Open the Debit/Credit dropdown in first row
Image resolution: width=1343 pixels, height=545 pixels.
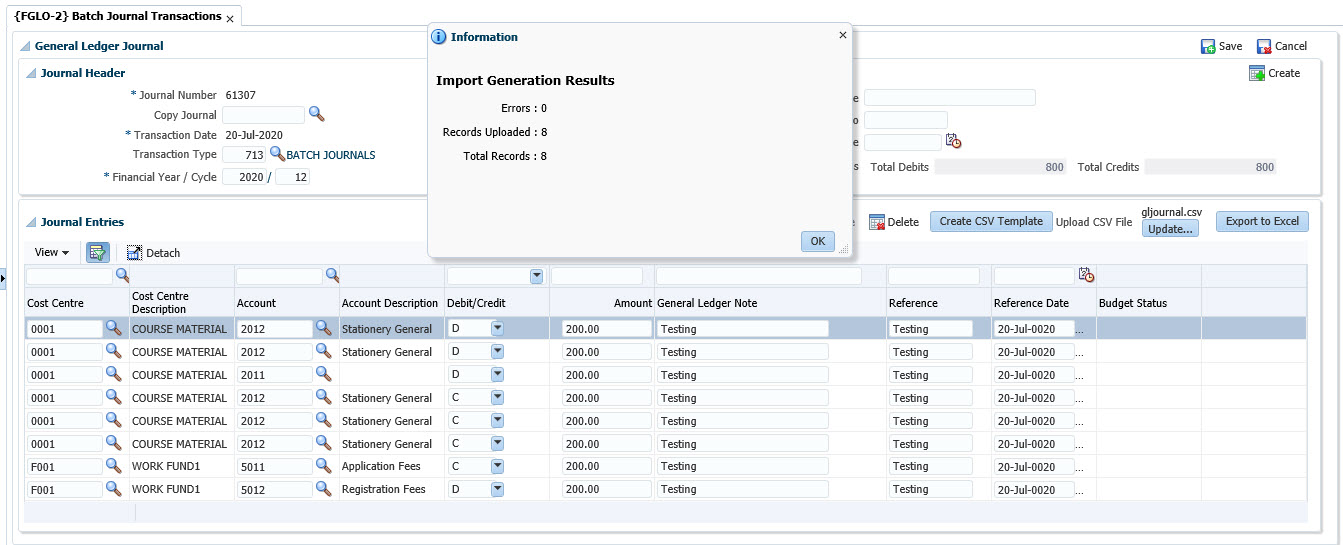coord(497,328)
